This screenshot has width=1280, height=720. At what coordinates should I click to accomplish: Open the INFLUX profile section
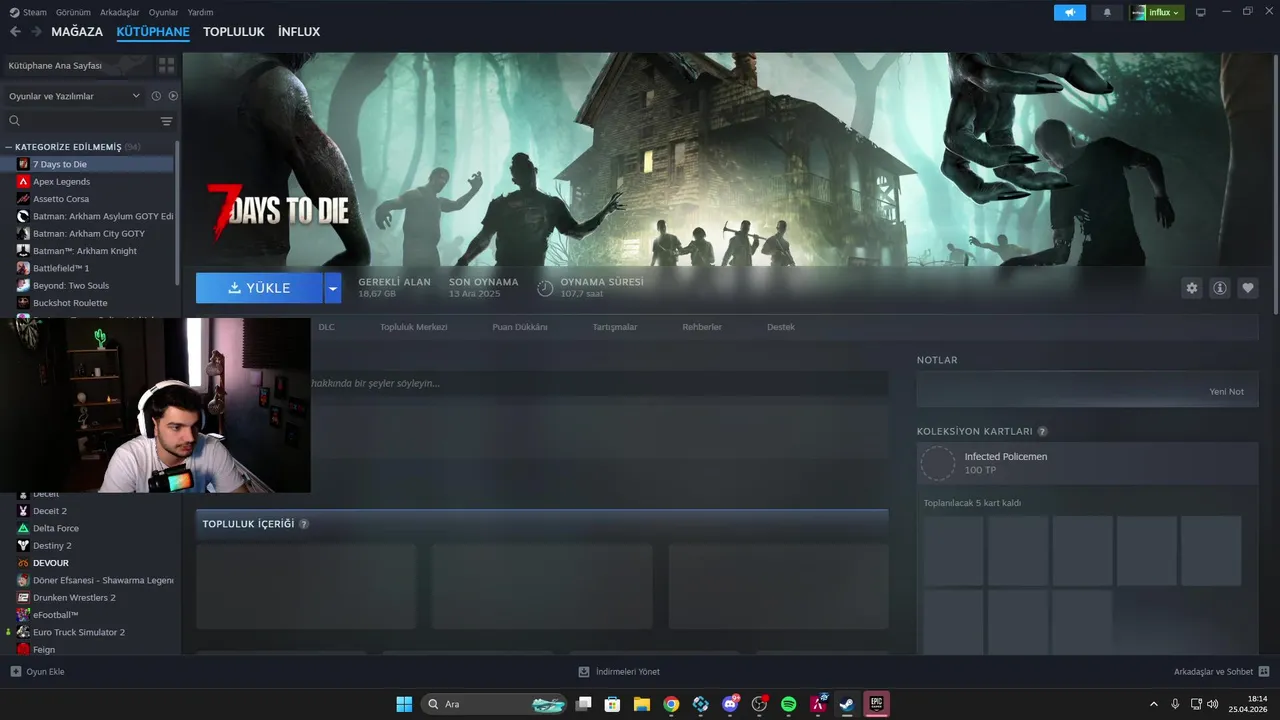299,32
